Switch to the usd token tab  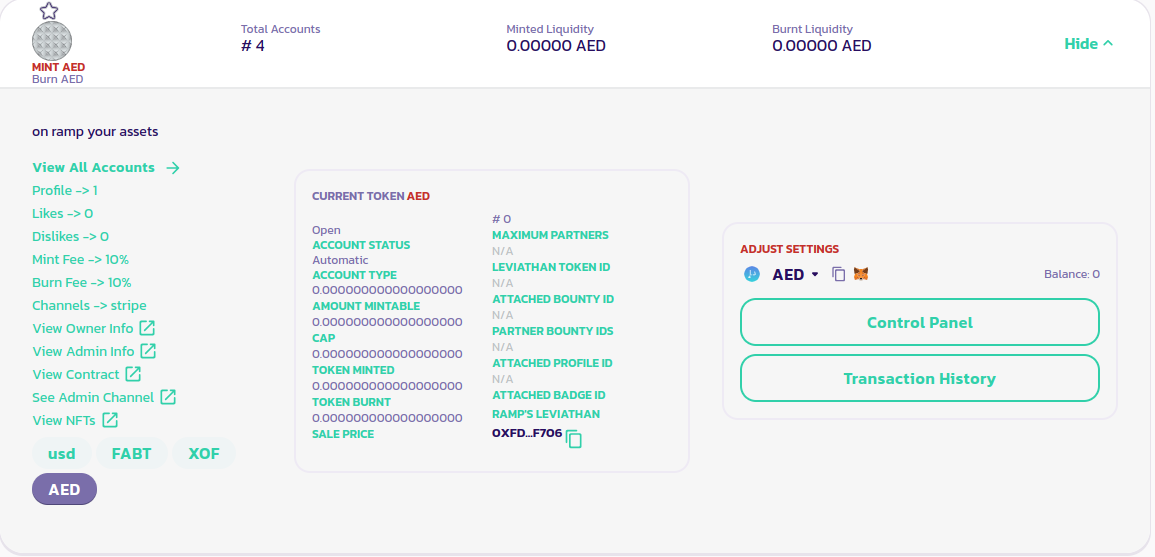[x=62, y=453]
